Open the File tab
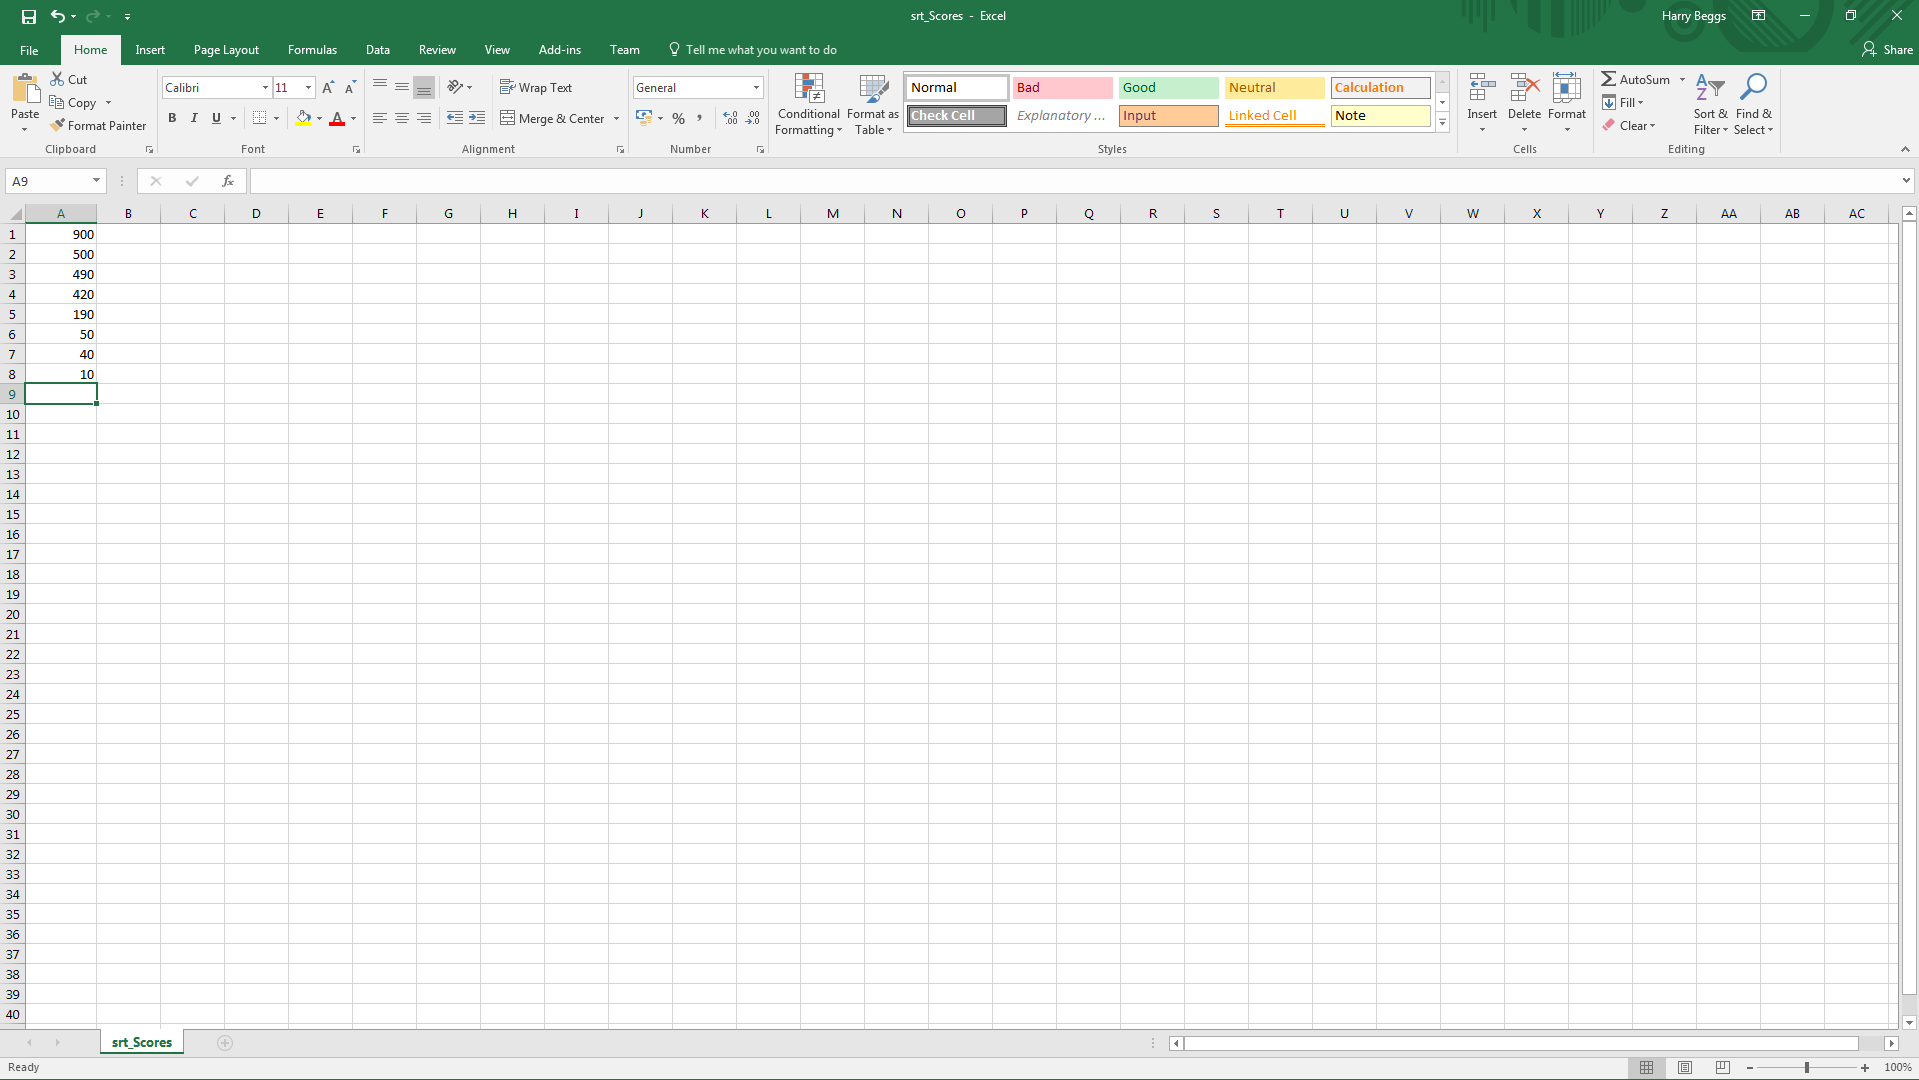 tap(29, 50)
